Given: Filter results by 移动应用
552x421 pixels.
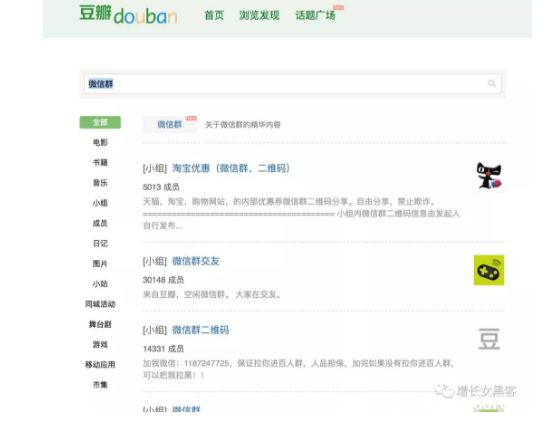Looking at the screenshot, I should (x=100, y=364).
